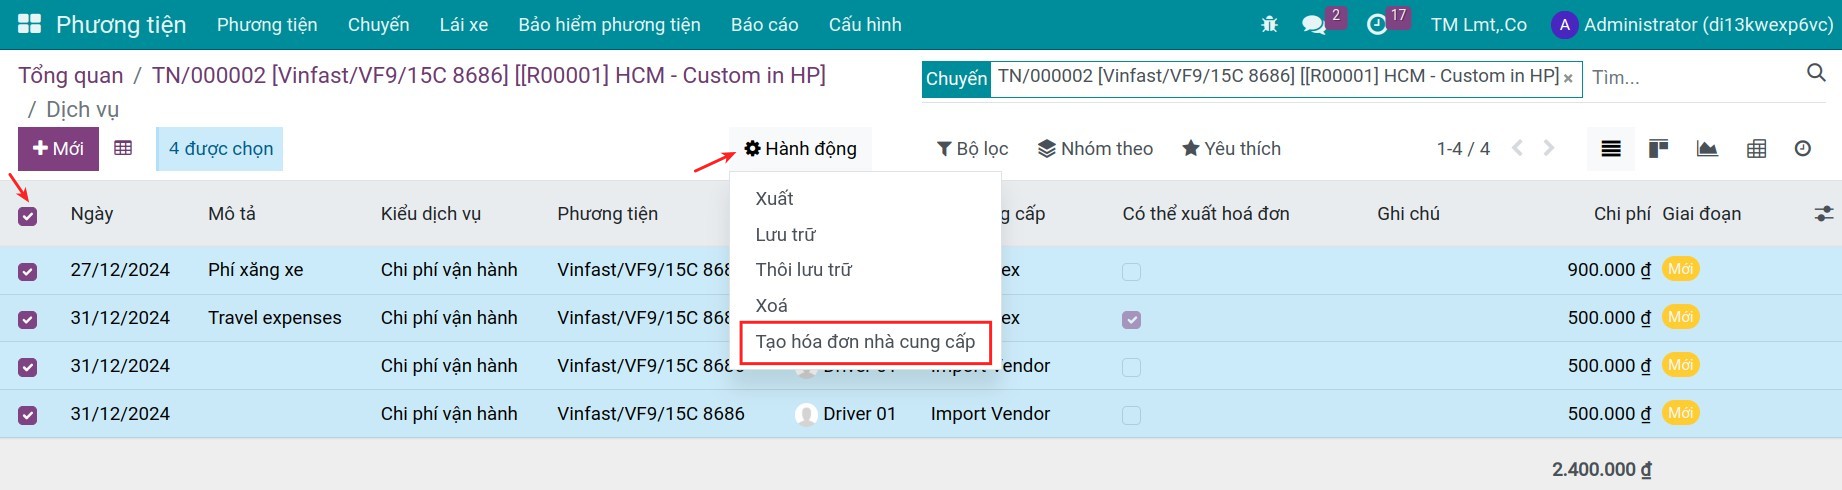
Task: Remove the Chuyến search facet
Action: pyautogui.click(x=1568, y=77)
